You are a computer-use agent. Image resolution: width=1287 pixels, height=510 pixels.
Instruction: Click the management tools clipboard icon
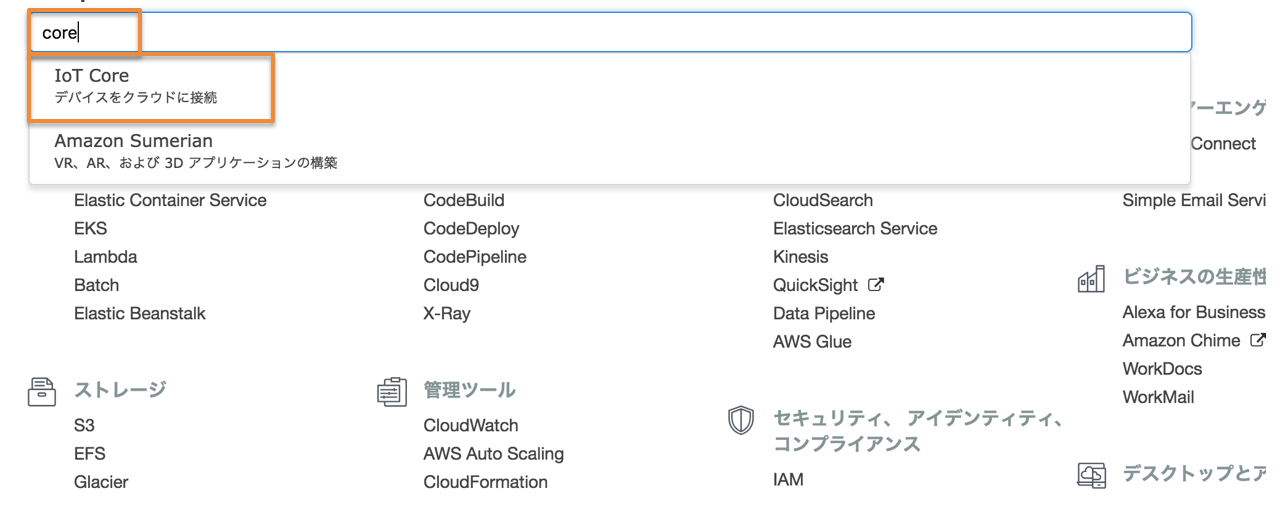tap(392, 391)
